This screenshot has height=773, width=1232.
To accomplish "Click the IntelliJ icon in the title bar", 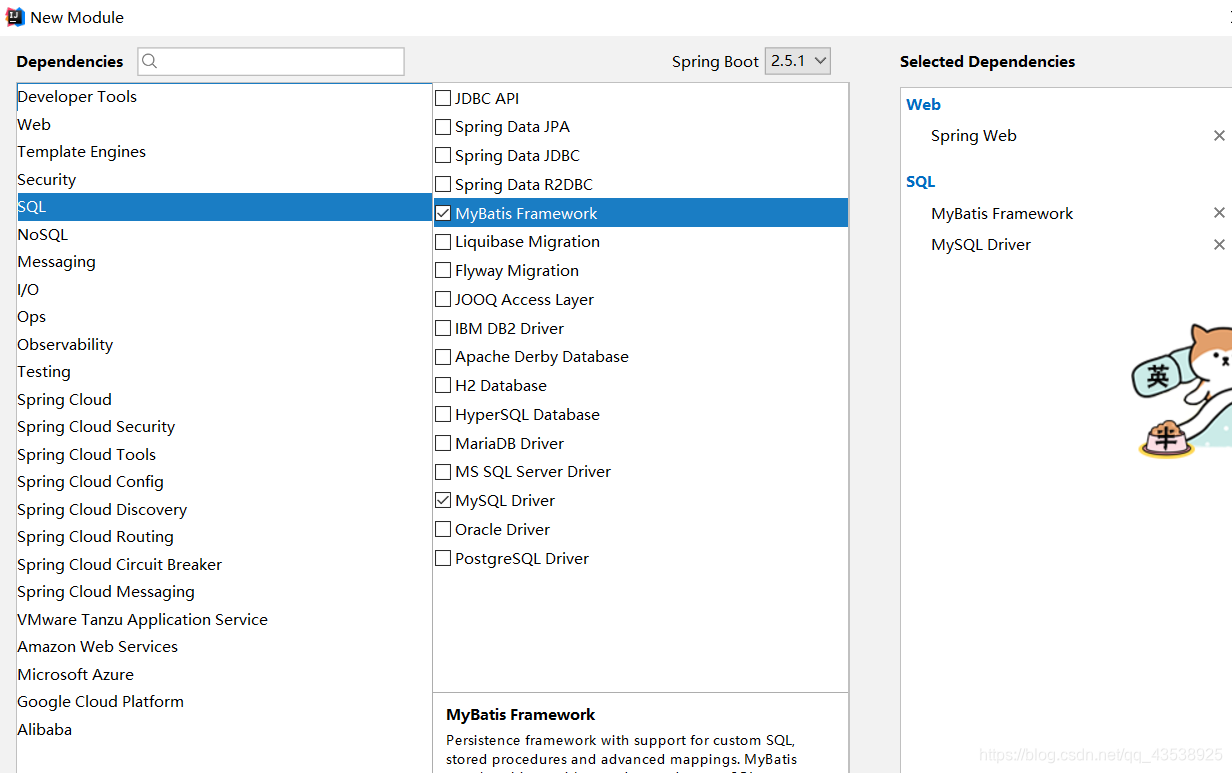I will 15,16.
